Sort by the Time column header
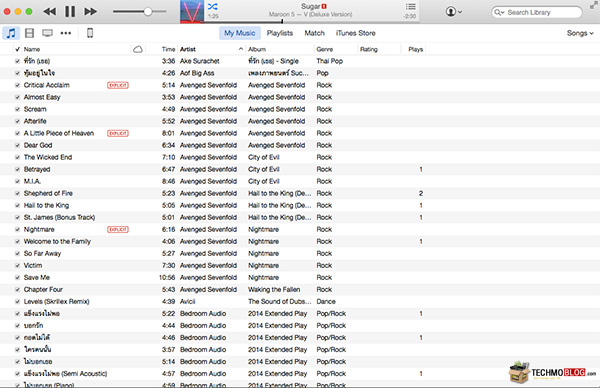600x388 pixels. [x=168, y=49]
